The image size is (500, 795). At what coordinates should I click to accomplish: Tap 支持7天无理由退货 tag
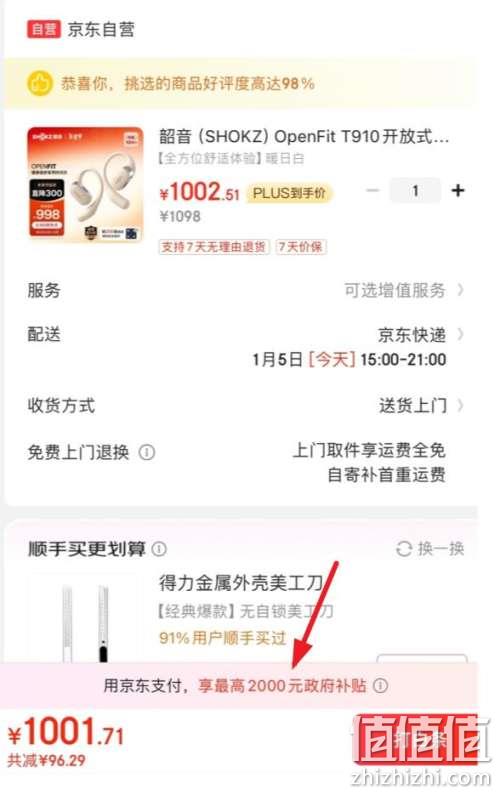tap(213, 247)
